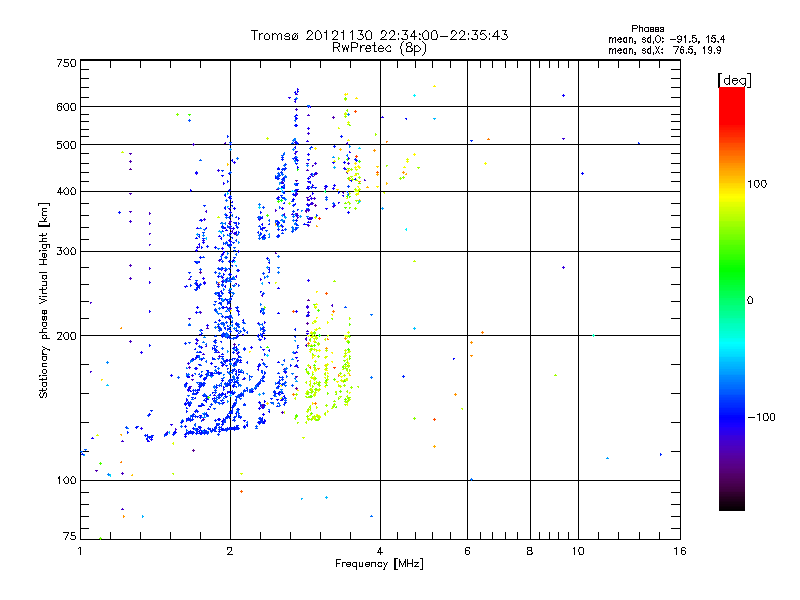
Task: Click the colorbar '100' degree label
Action: click(x=757, y=184)
